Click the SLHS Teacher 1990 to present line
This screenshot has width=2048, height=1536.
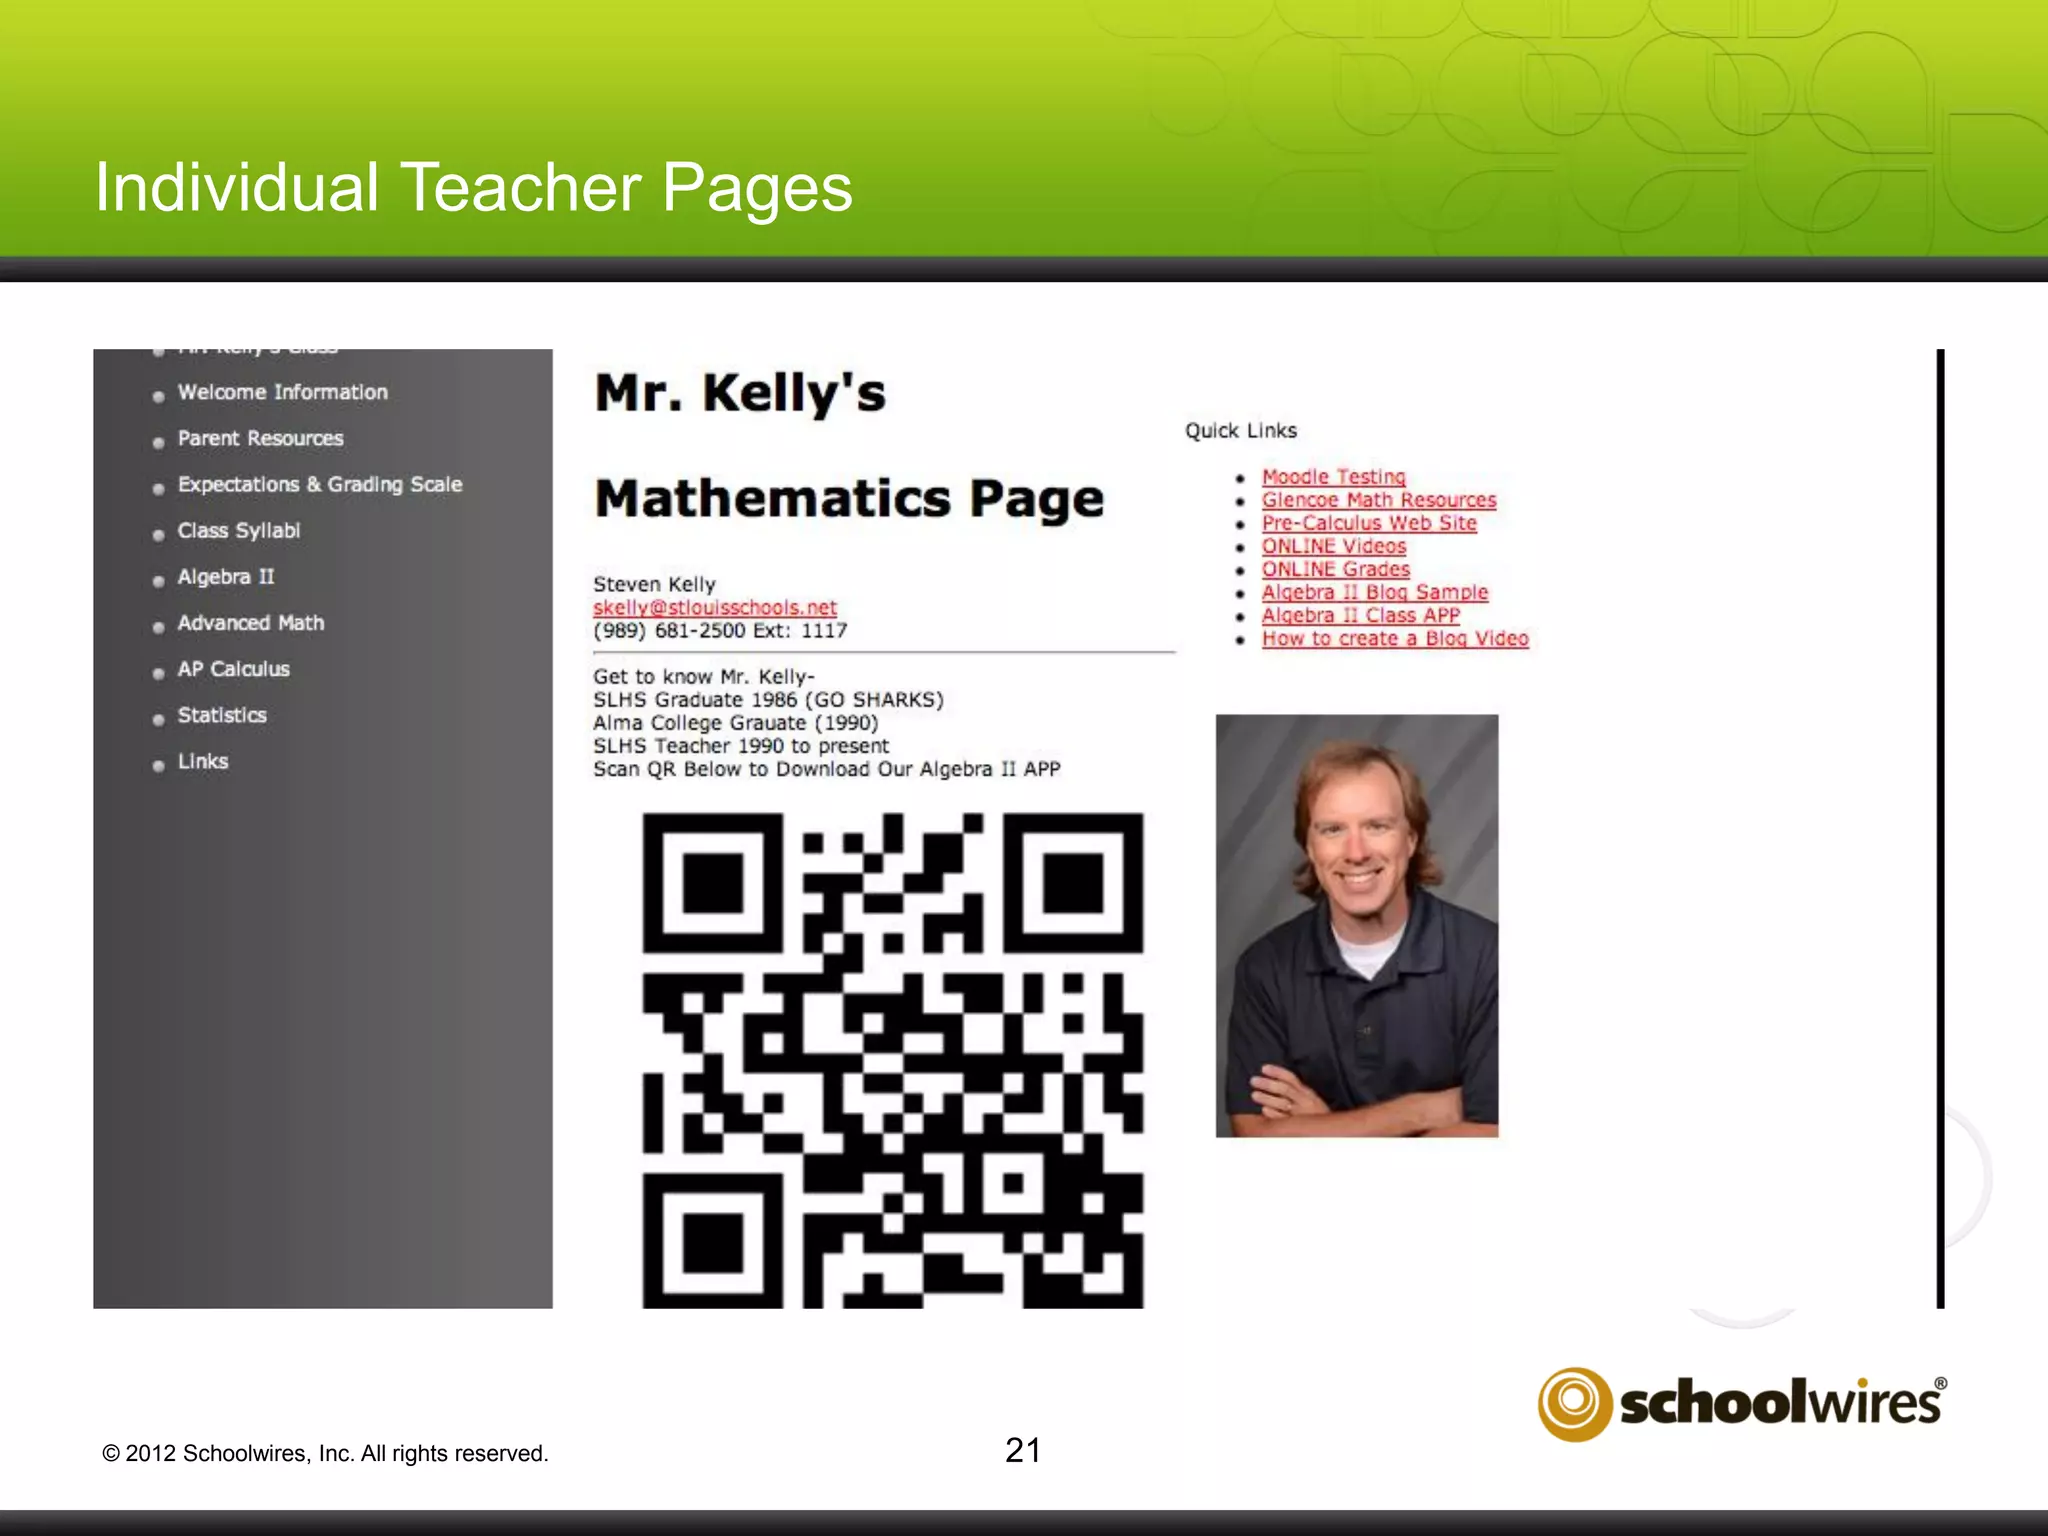coord(741,745)
